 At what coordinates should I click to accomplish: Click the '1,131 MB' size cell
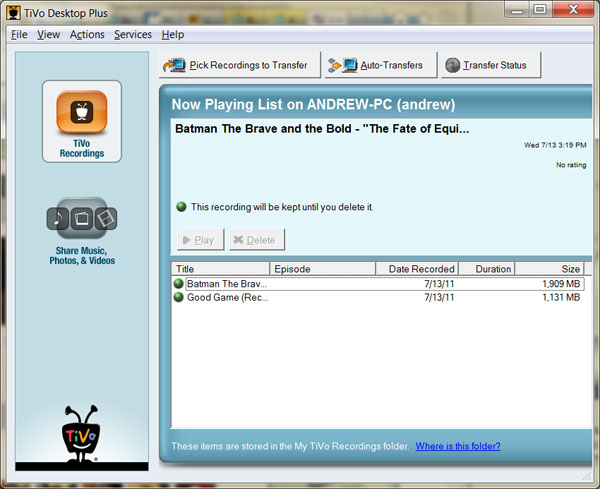561,297
